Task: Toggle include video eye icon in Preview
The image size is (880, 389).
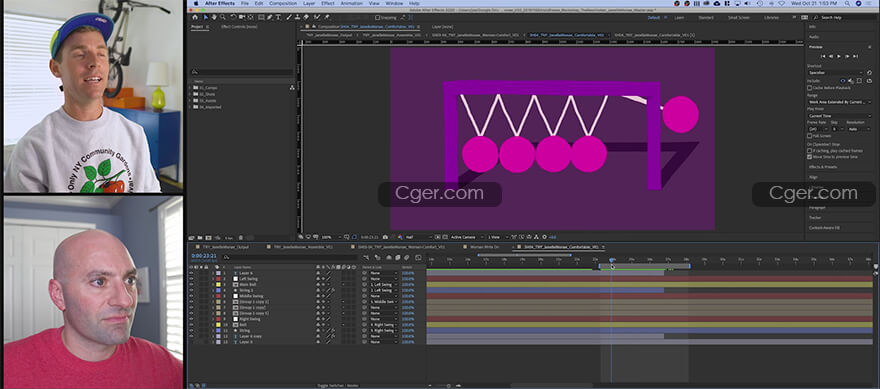Action: (x=843, y=81)
